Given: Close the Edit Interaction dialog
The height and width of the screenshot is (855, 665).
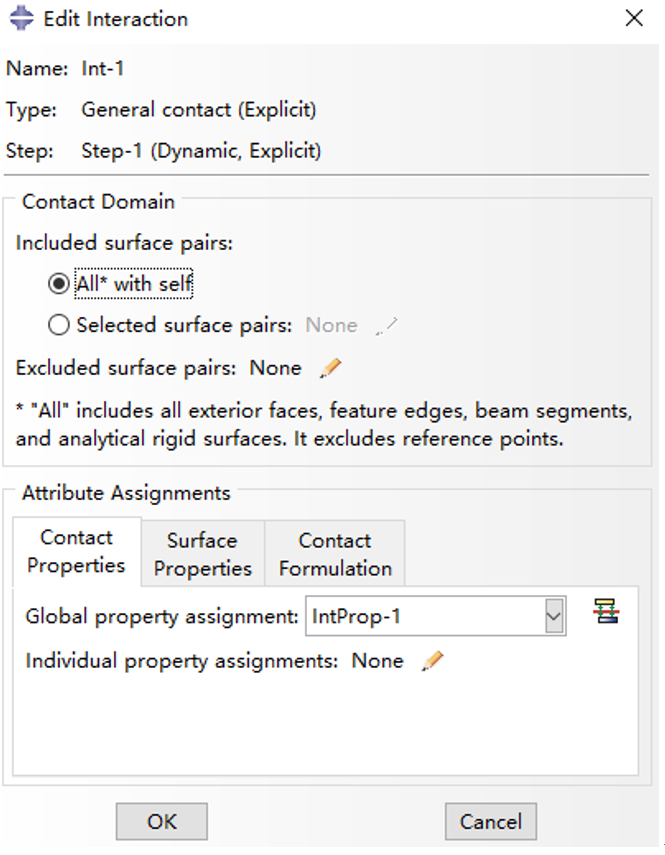Looking at the screenshot, I should pos(633,19).
